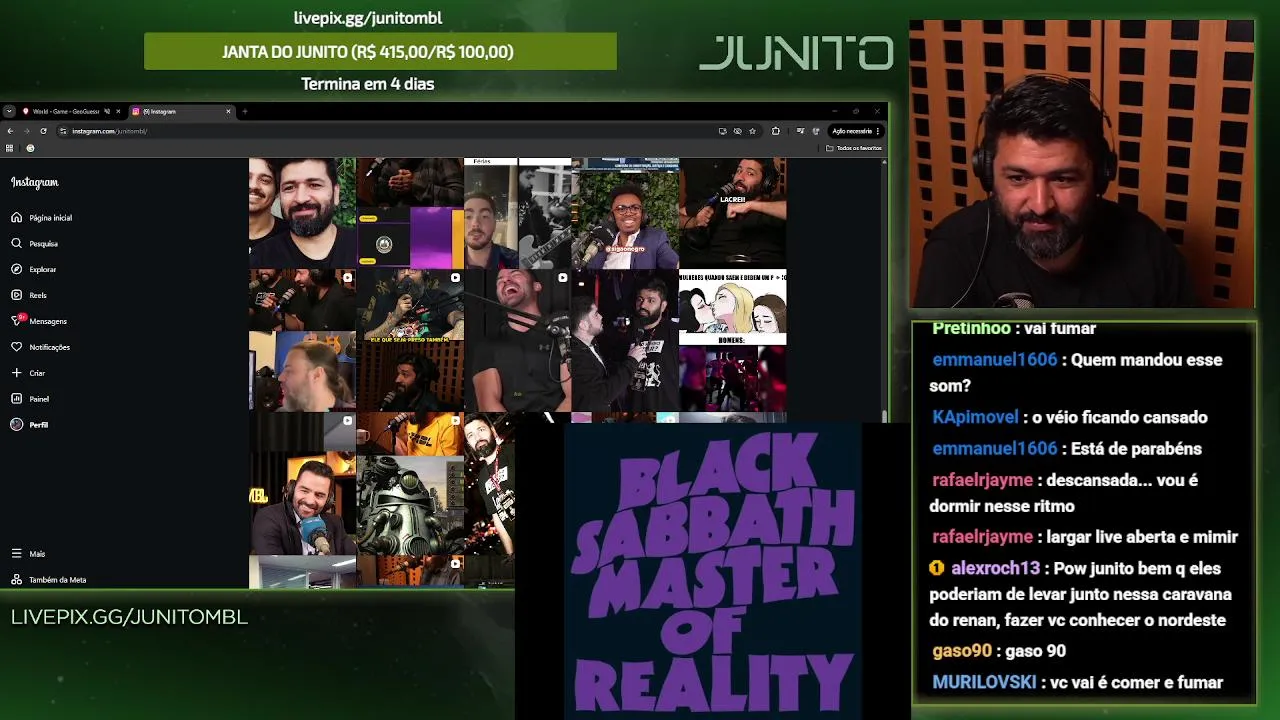Viewport: 1280px width, 720px height.
Task: Close the Instagram tab
Action: coord(228,111)
